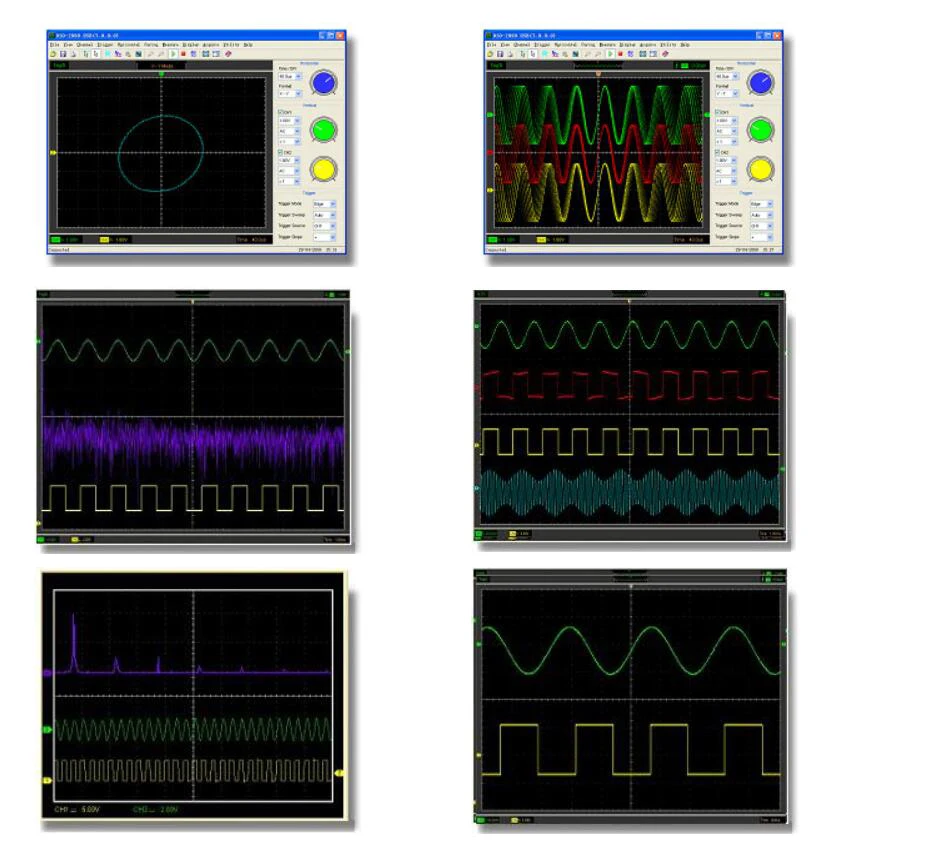Click the Open file icon in the red-waveform window's toolbar

tap(490, 54)
